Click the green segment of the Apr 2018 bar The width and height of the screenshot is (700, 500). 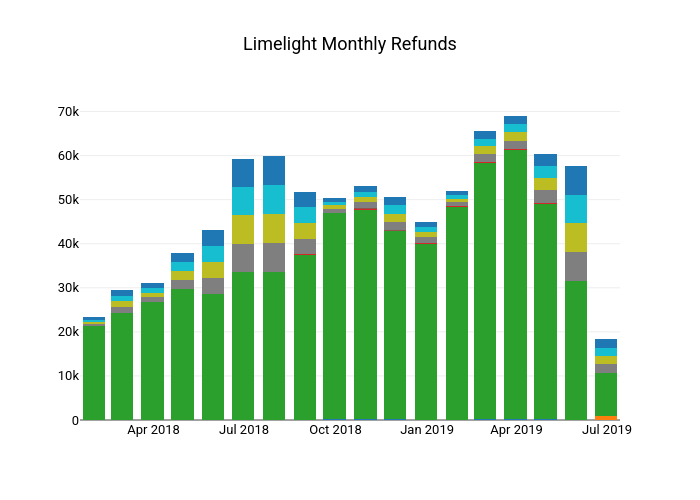152,361
